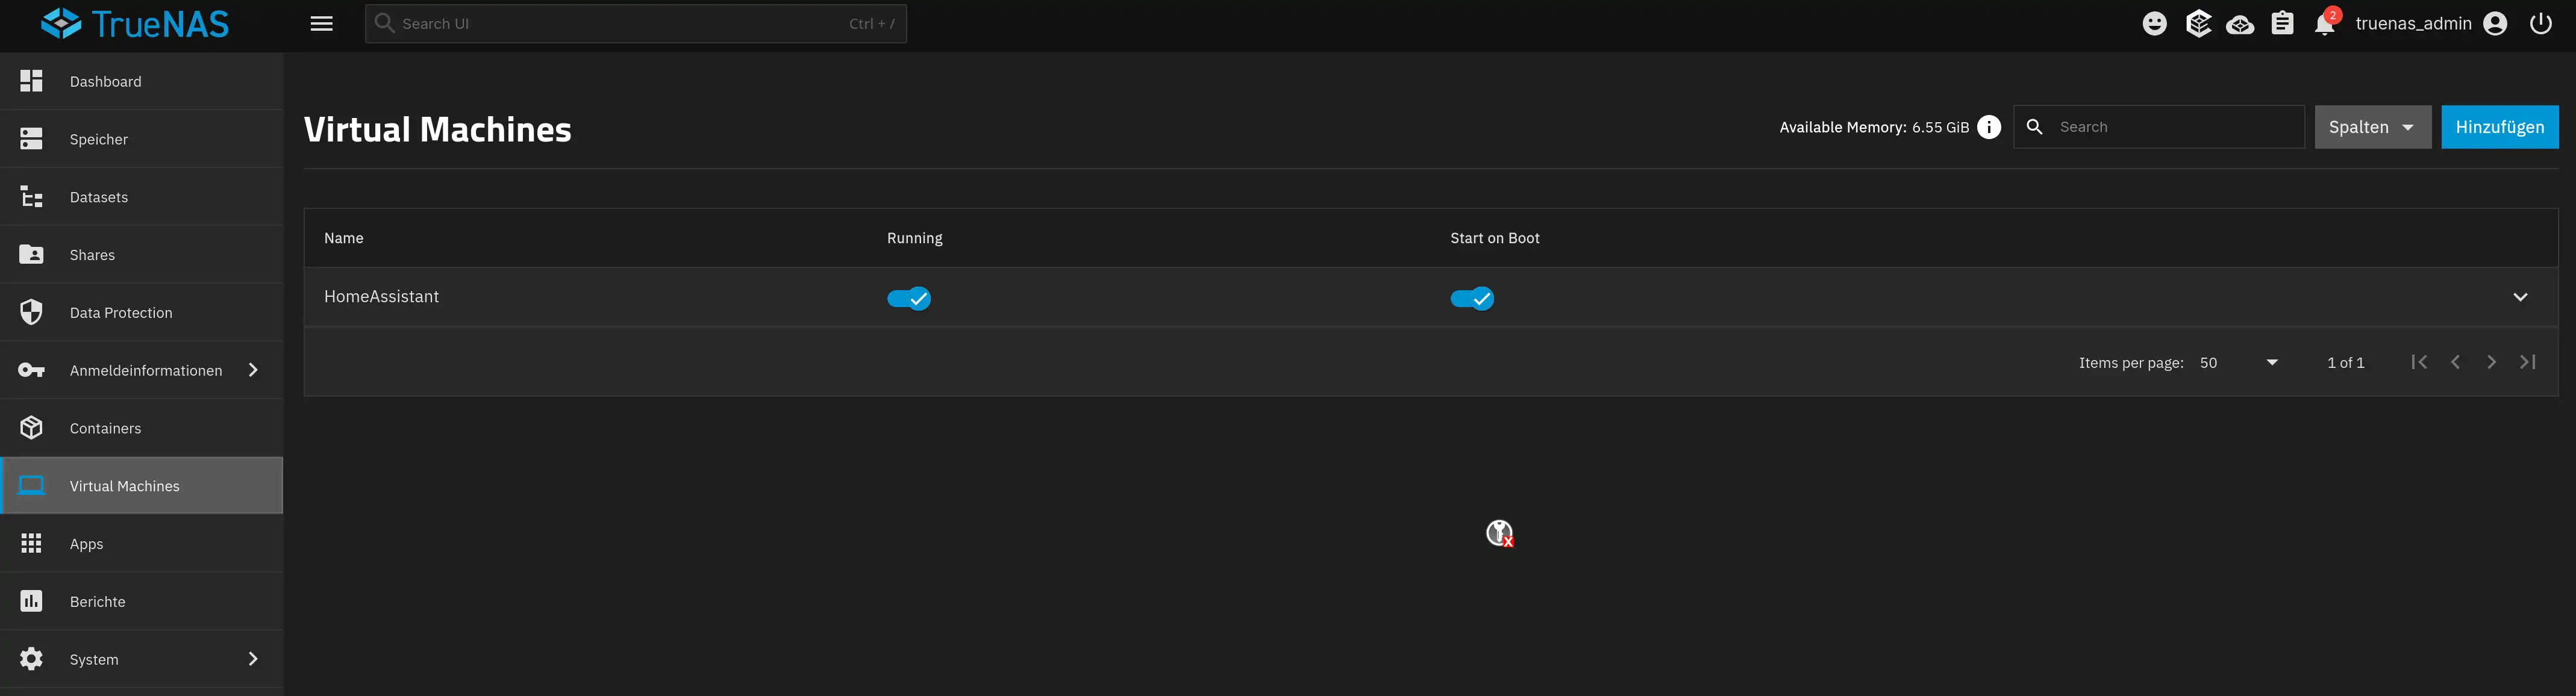Open the feedback smiley icon
This screenshot has width=2576, height=696.
click(x=2155, y=23)
